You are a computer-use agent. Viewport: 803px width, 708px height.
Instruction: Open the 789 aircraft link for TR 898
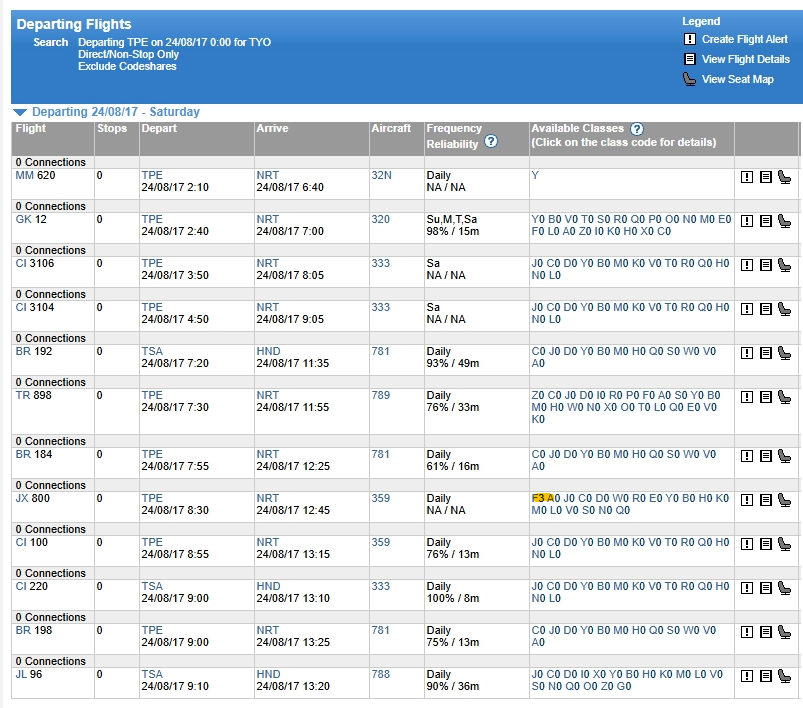[381, 395]
